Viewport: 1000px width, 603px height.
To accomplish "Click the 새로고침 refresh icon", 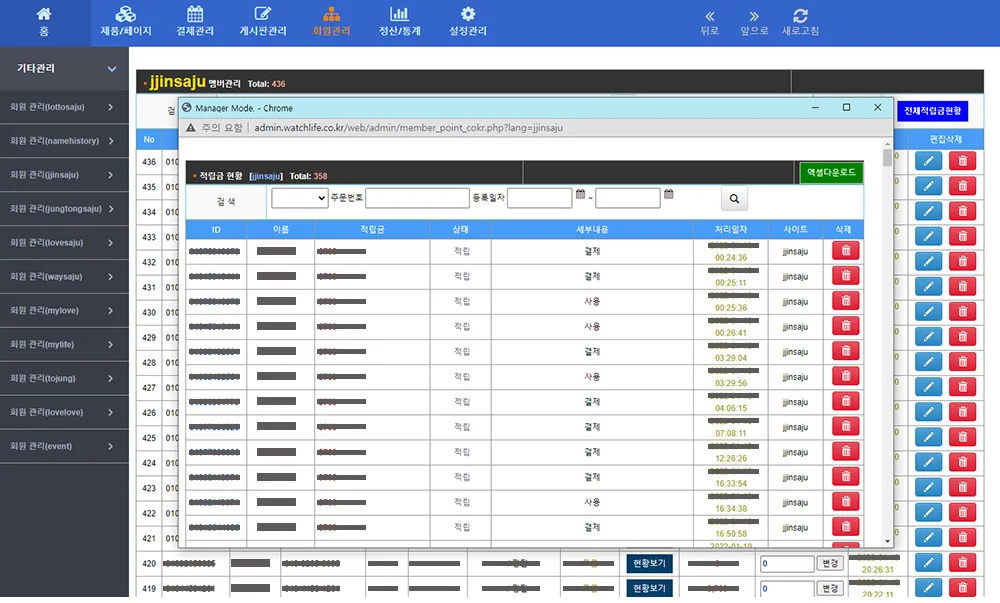I will 800,22.
